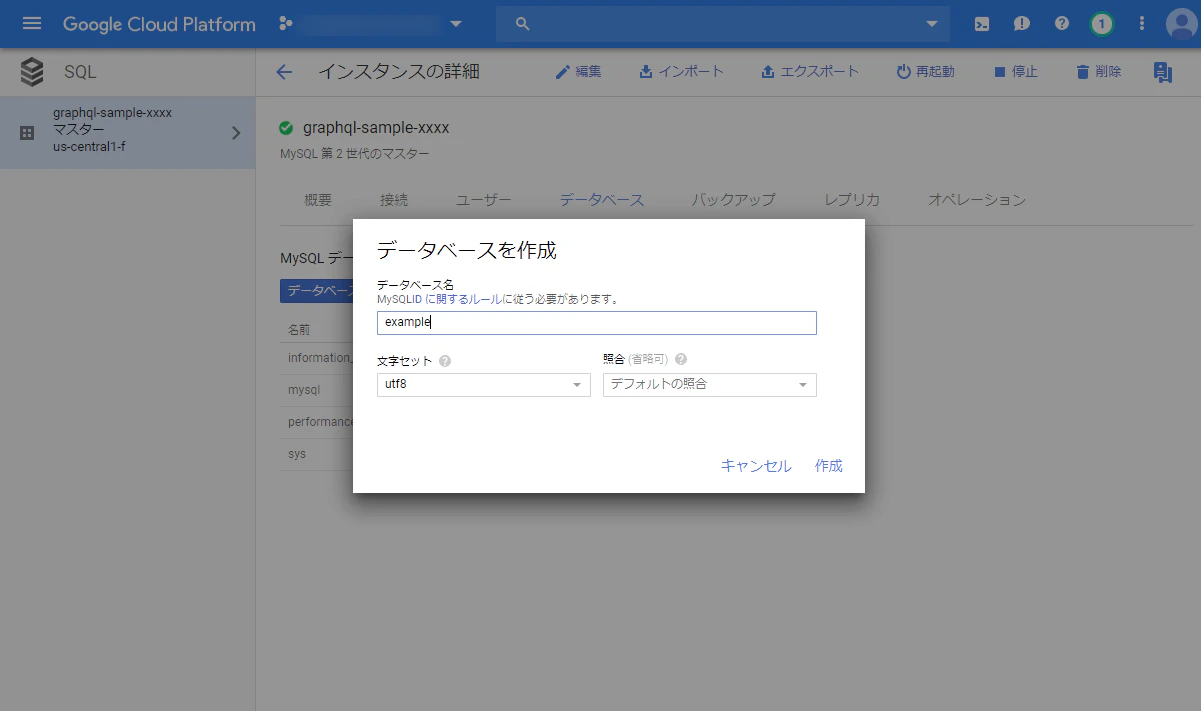Click the green status check icon
The width and height of the screenshot is (1201, 711).
coord(287,128)
